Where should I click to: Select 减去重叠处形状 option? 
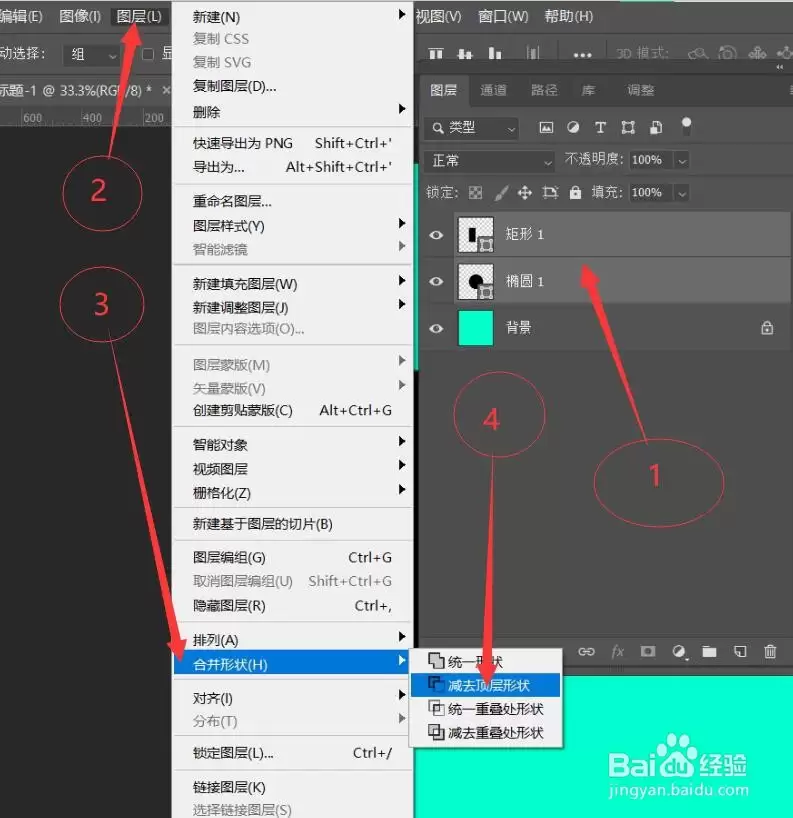coord(485,732)
